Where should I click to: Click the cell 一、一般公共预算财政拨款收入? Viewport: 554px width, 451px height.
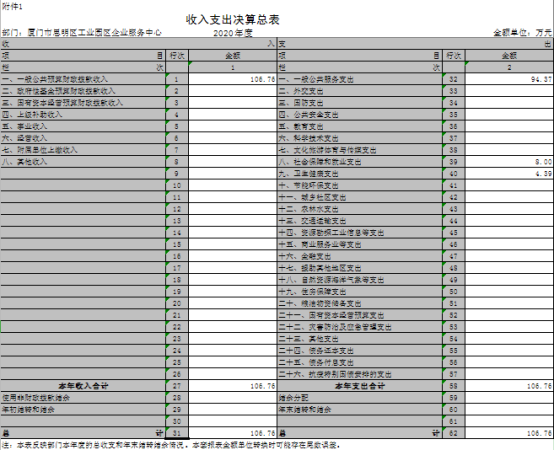(83, 79)
